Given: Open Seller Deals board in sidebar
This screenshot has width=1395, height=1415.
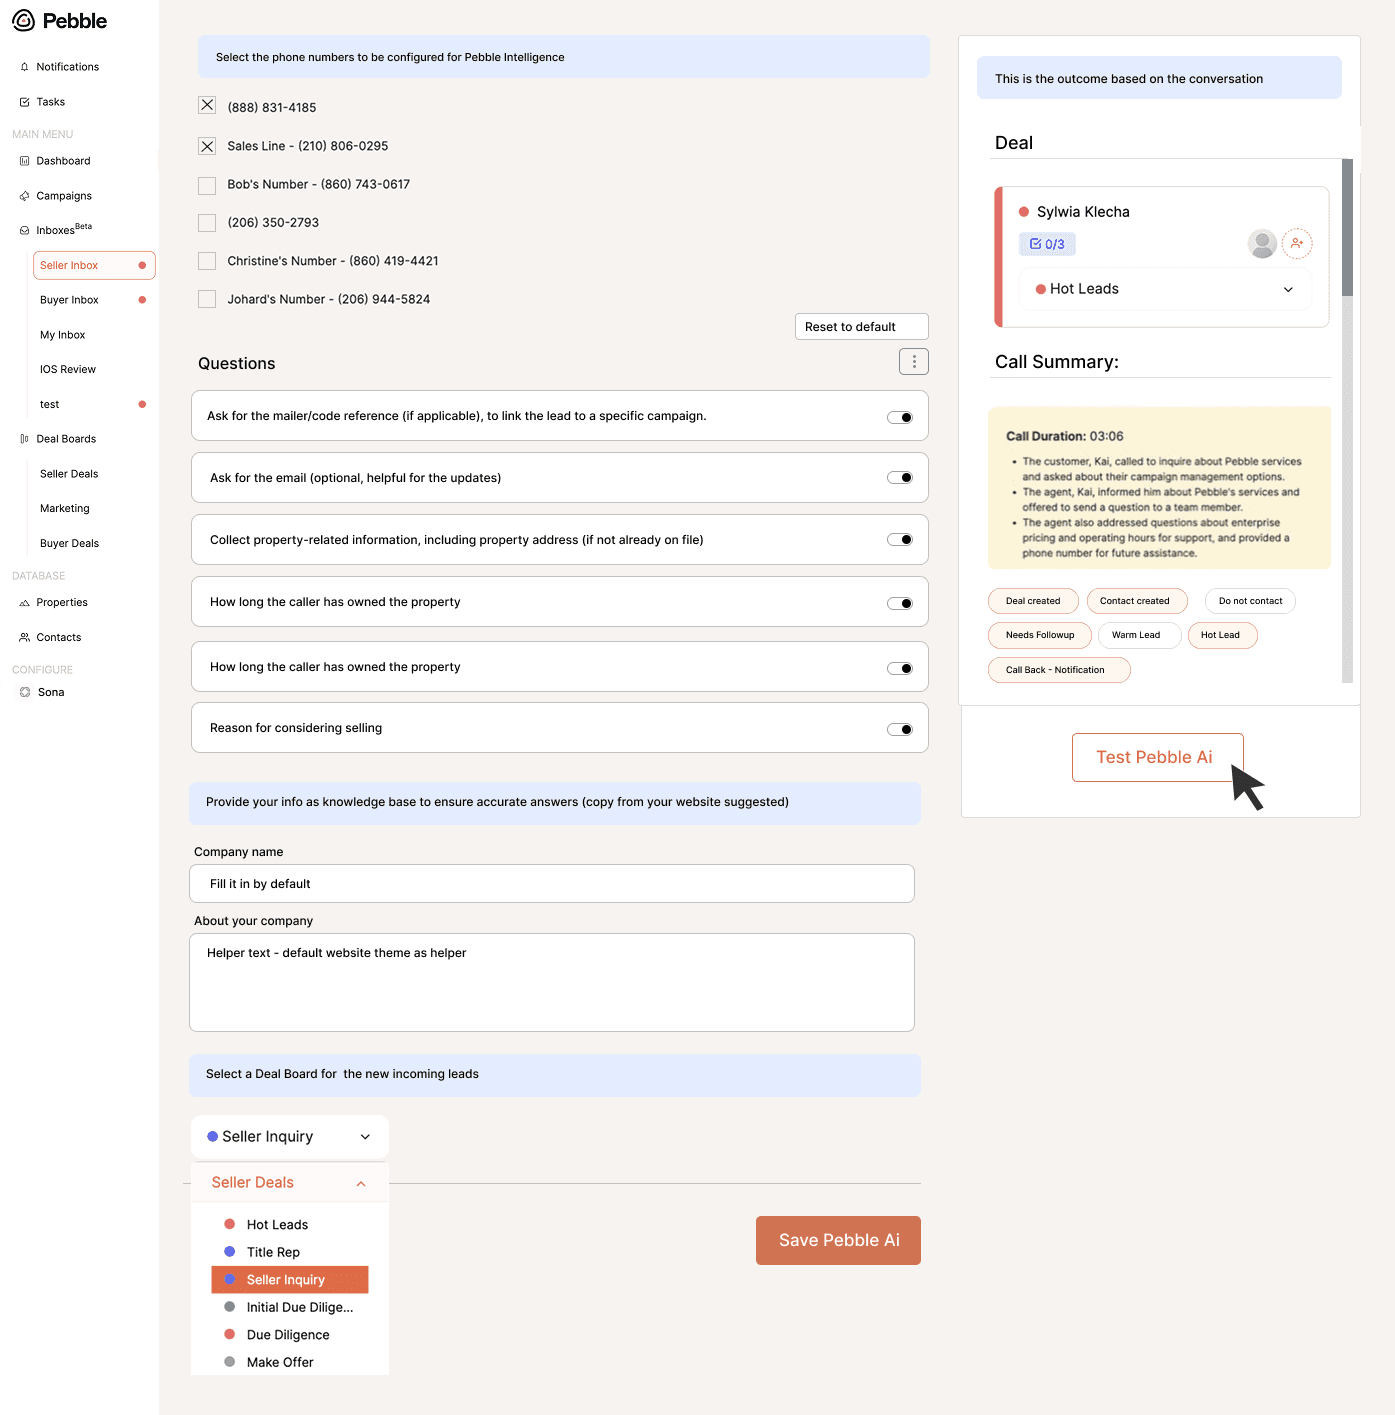Looking at the screenshot, I should coord(69,474).
